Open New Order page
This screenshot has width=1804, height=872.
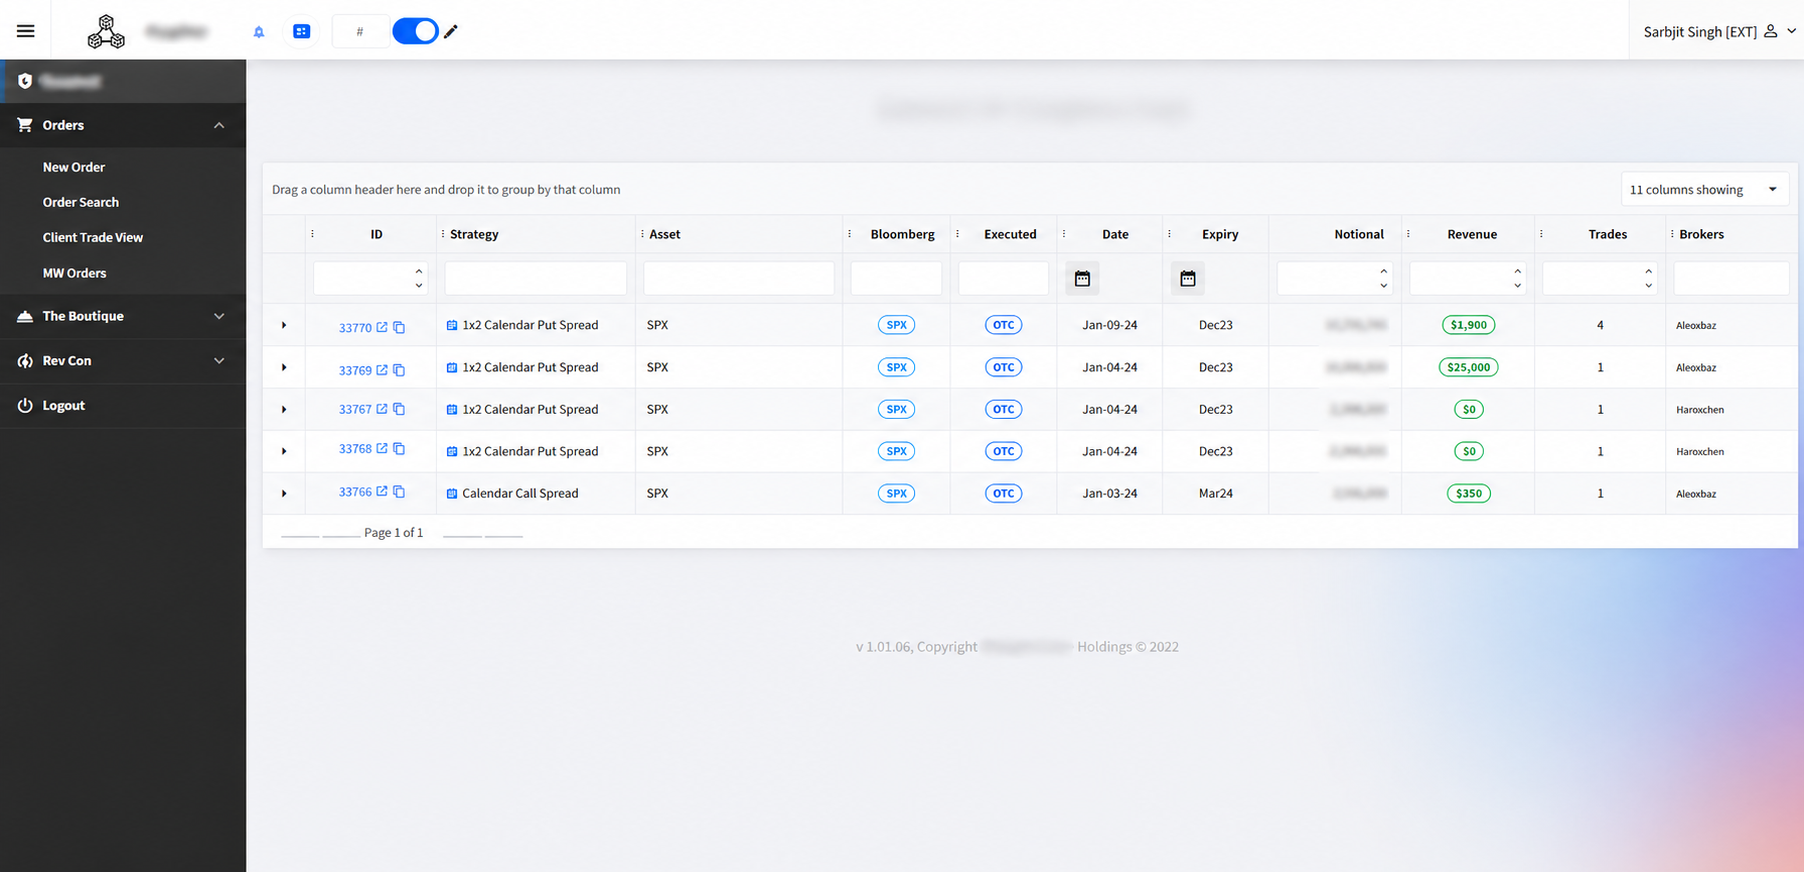tap(74, 167)
